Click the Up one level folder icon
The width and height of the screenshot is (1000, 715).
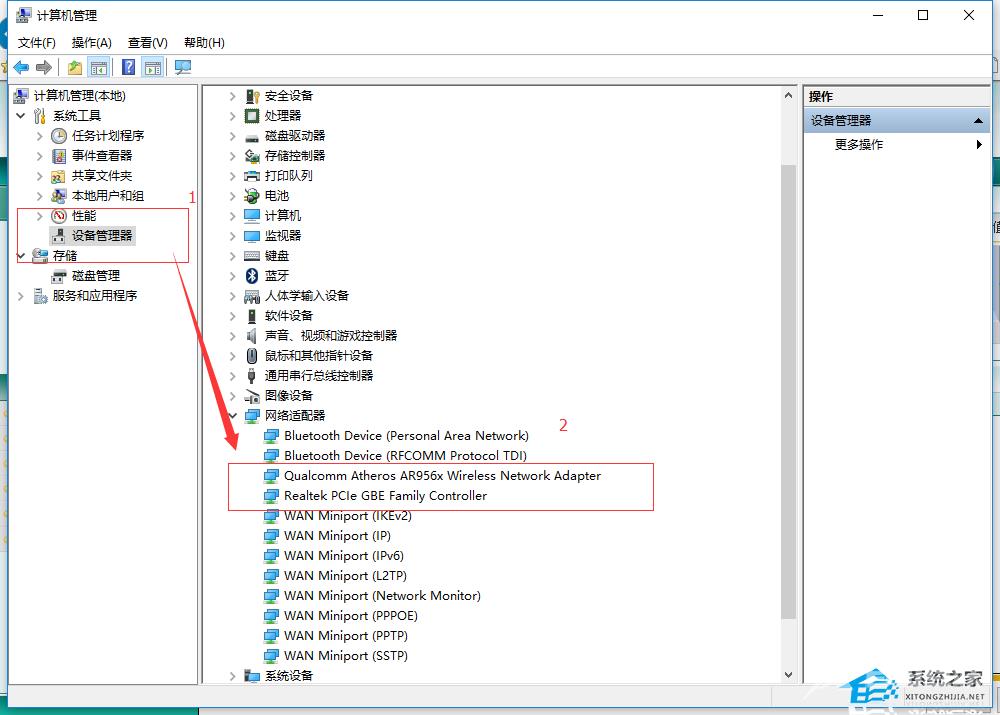(x=75, y=67)
